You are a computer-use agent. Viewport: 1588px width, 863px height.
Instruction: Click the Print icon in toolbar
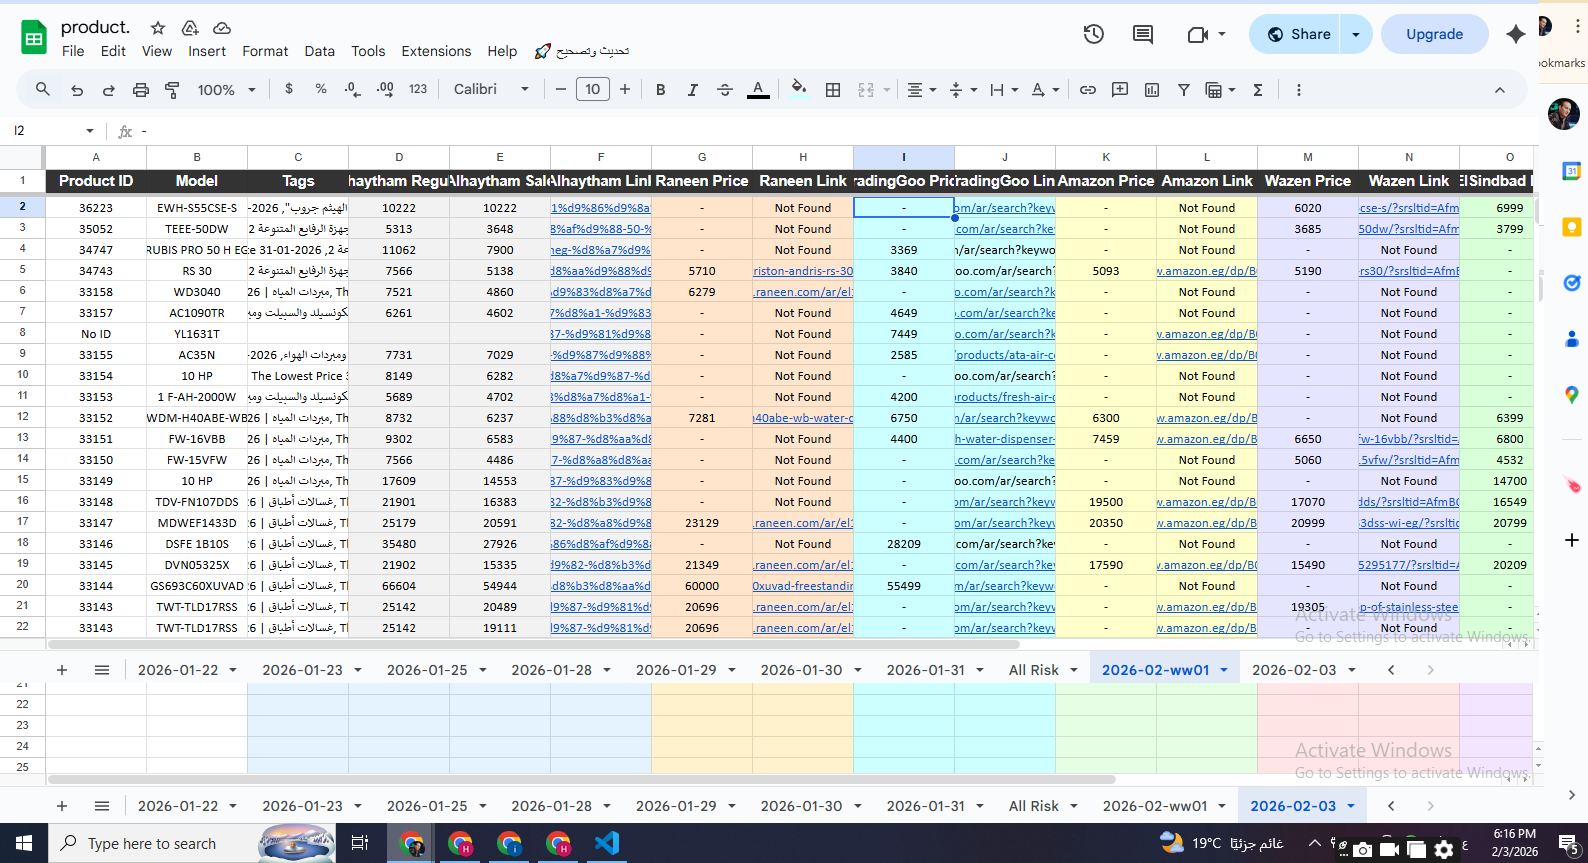pos(141,90)
